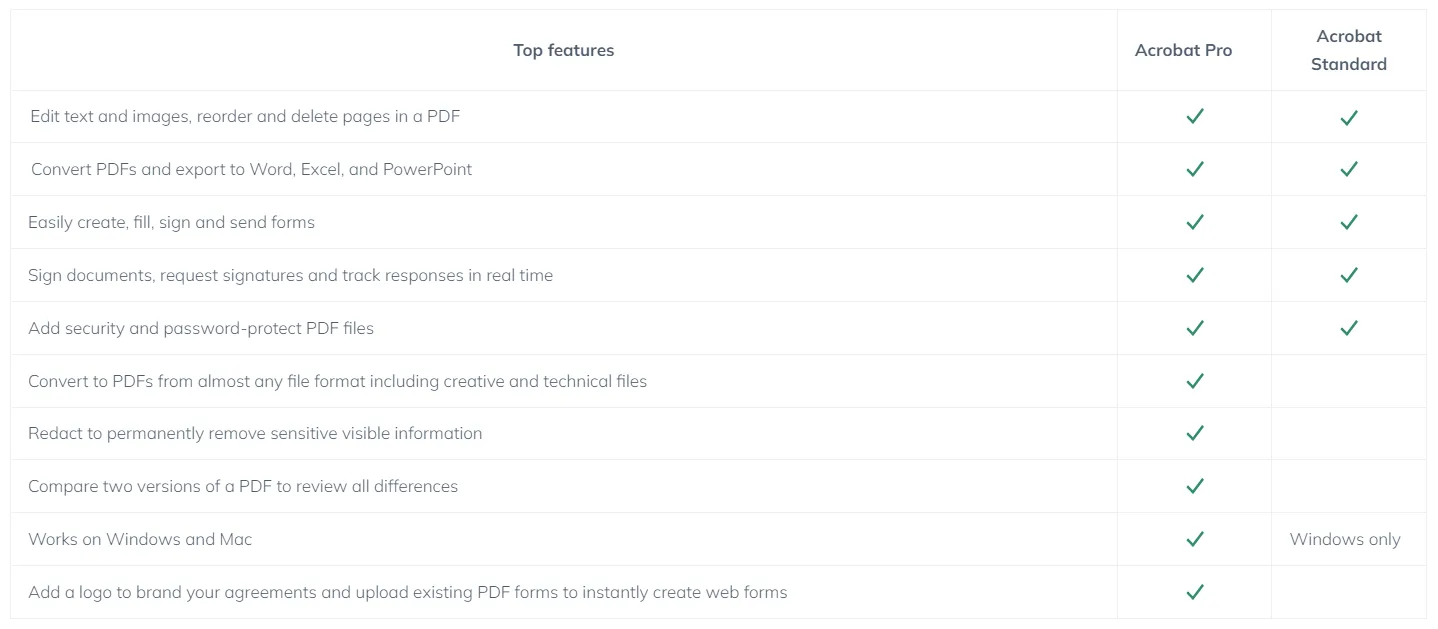Click Acrobat Standard checkmark for export to Word row
Image resolution: width=1438 pixels, height=629 pixels.
pyautogui.click(x=1349, y=170)
